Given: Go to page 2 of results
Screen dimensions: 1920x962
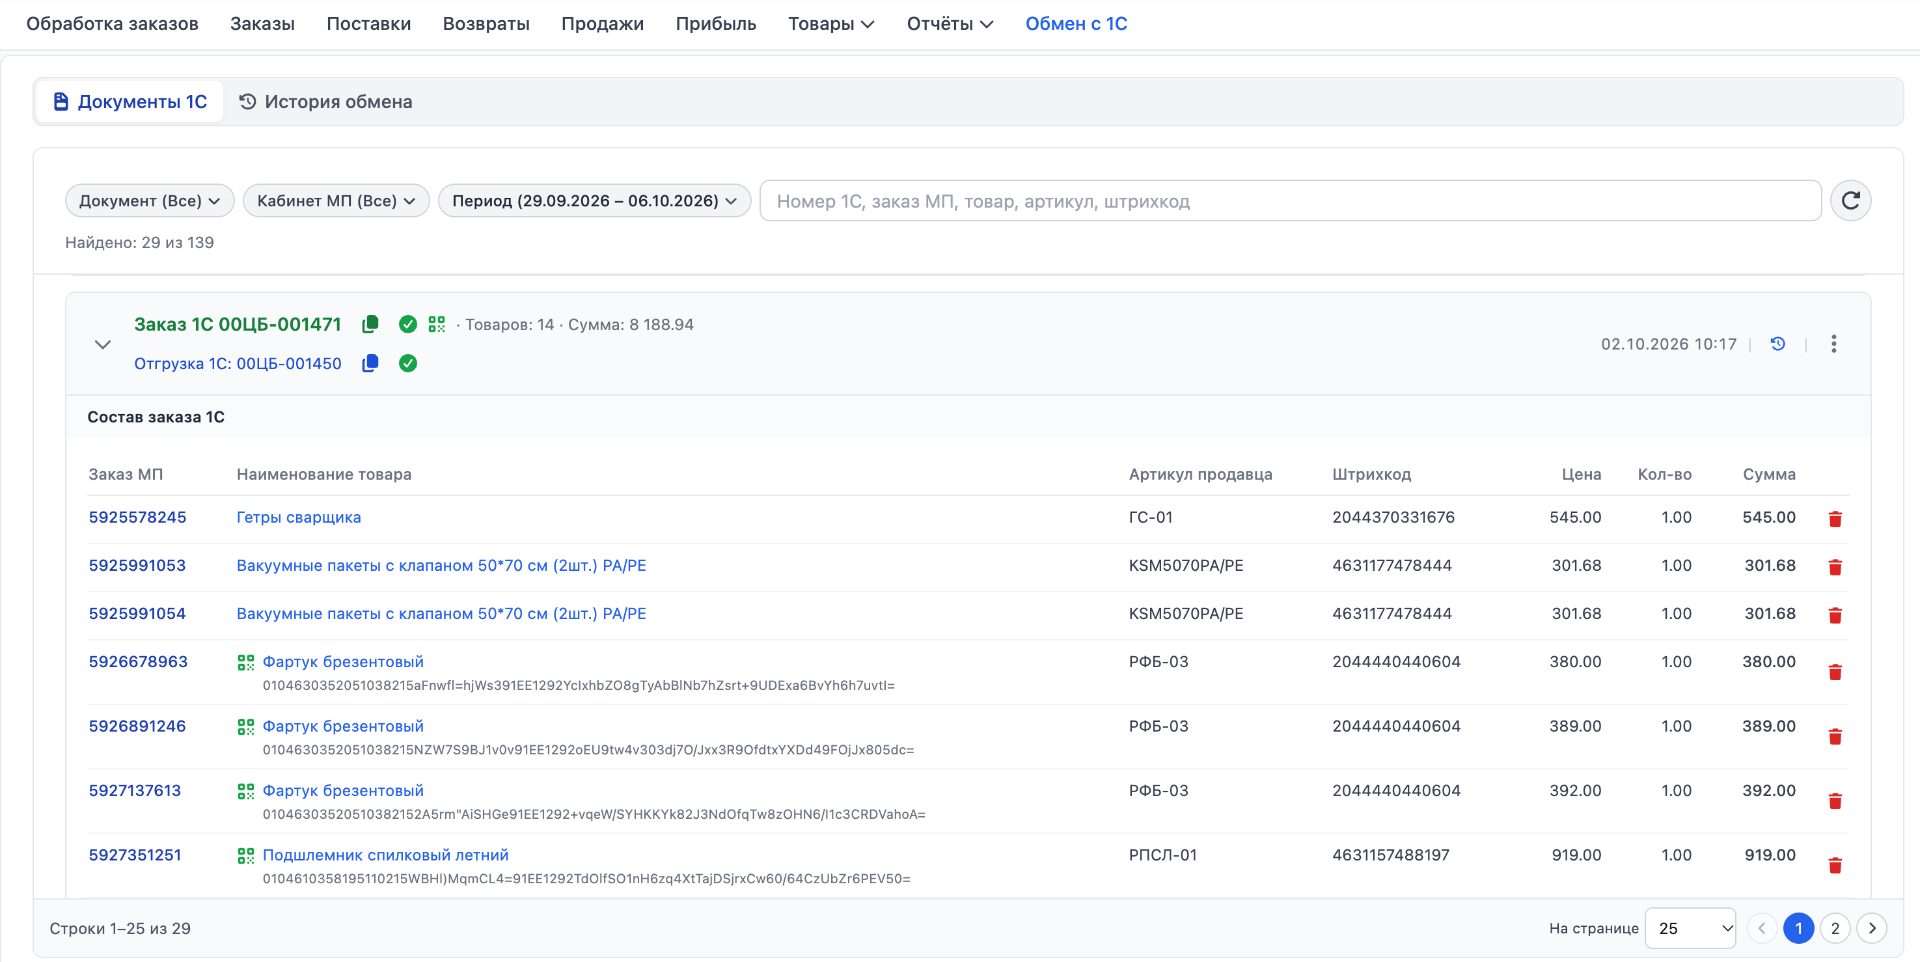Looking at the screenshot, I should pyautogui.click(x=1835, y=928).
